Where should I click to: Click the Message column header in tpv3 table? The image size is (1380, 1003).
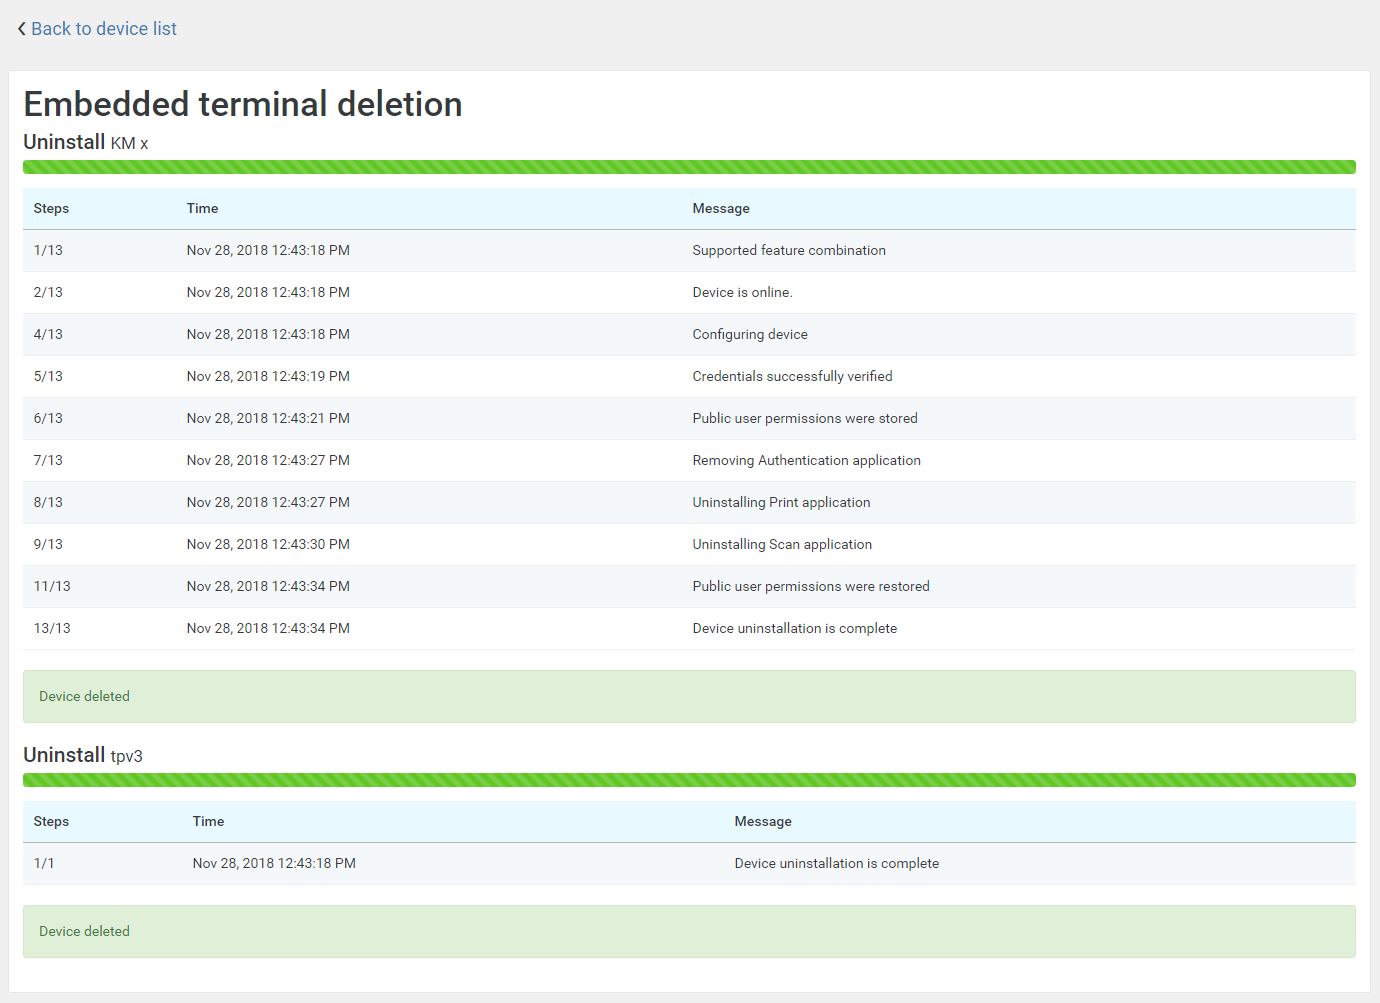coord(763,821)
